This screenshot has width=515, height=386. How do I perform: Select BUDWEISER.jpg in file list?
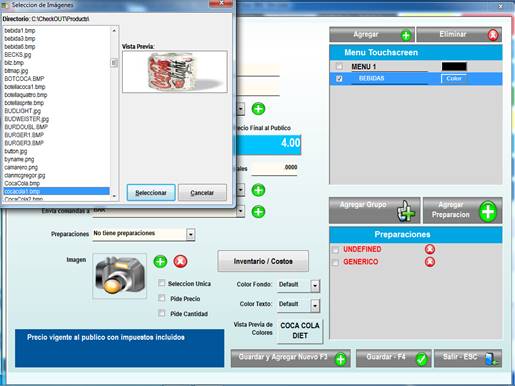pos(27,119)
